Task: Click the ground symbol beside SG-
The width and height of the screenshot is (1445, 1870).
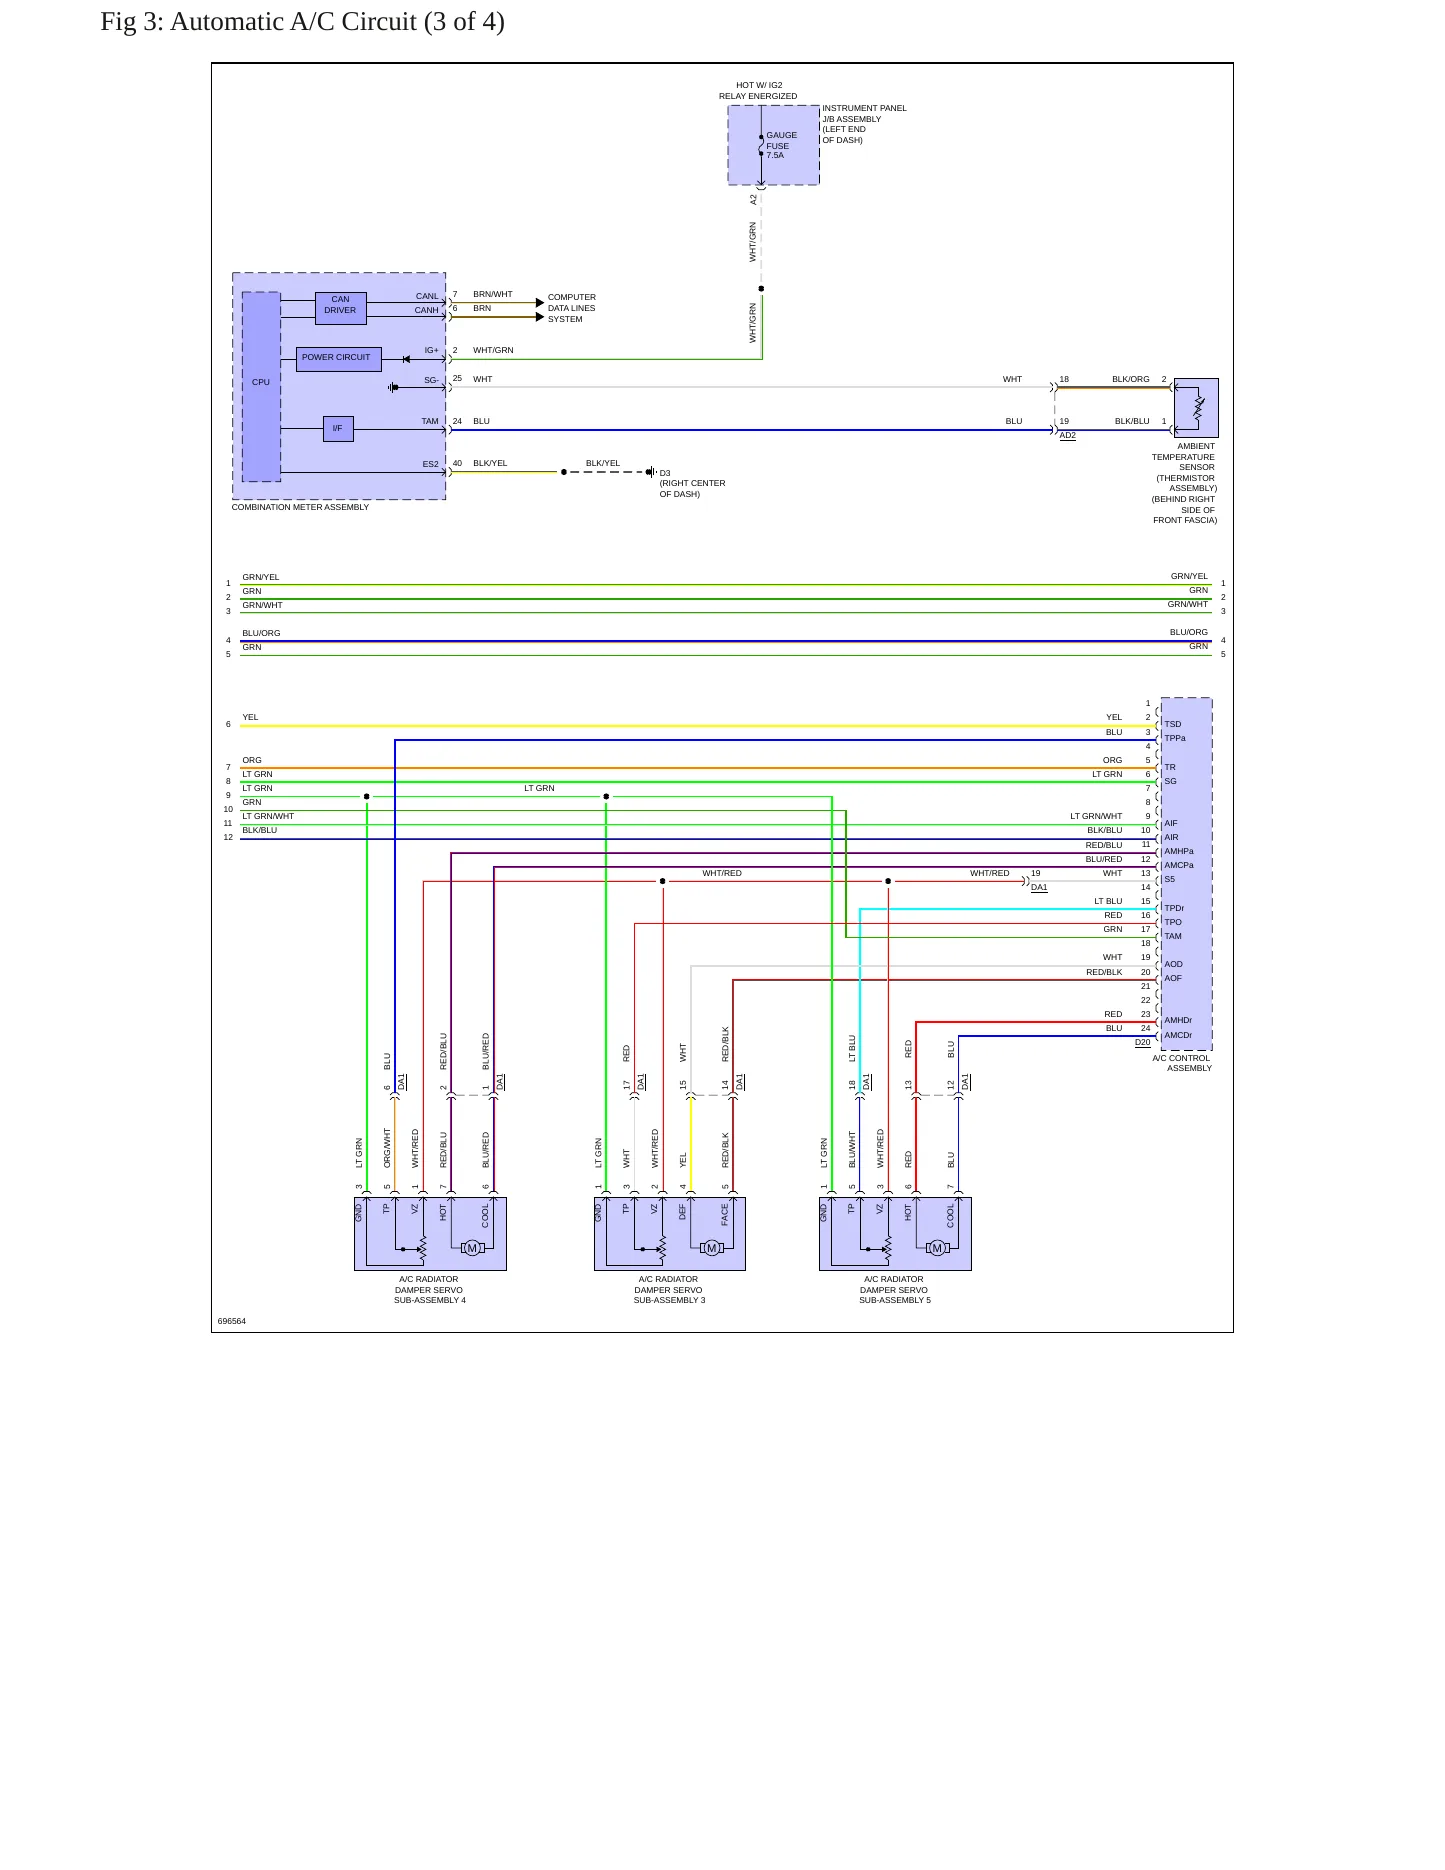Action: [x=393, y=387]
